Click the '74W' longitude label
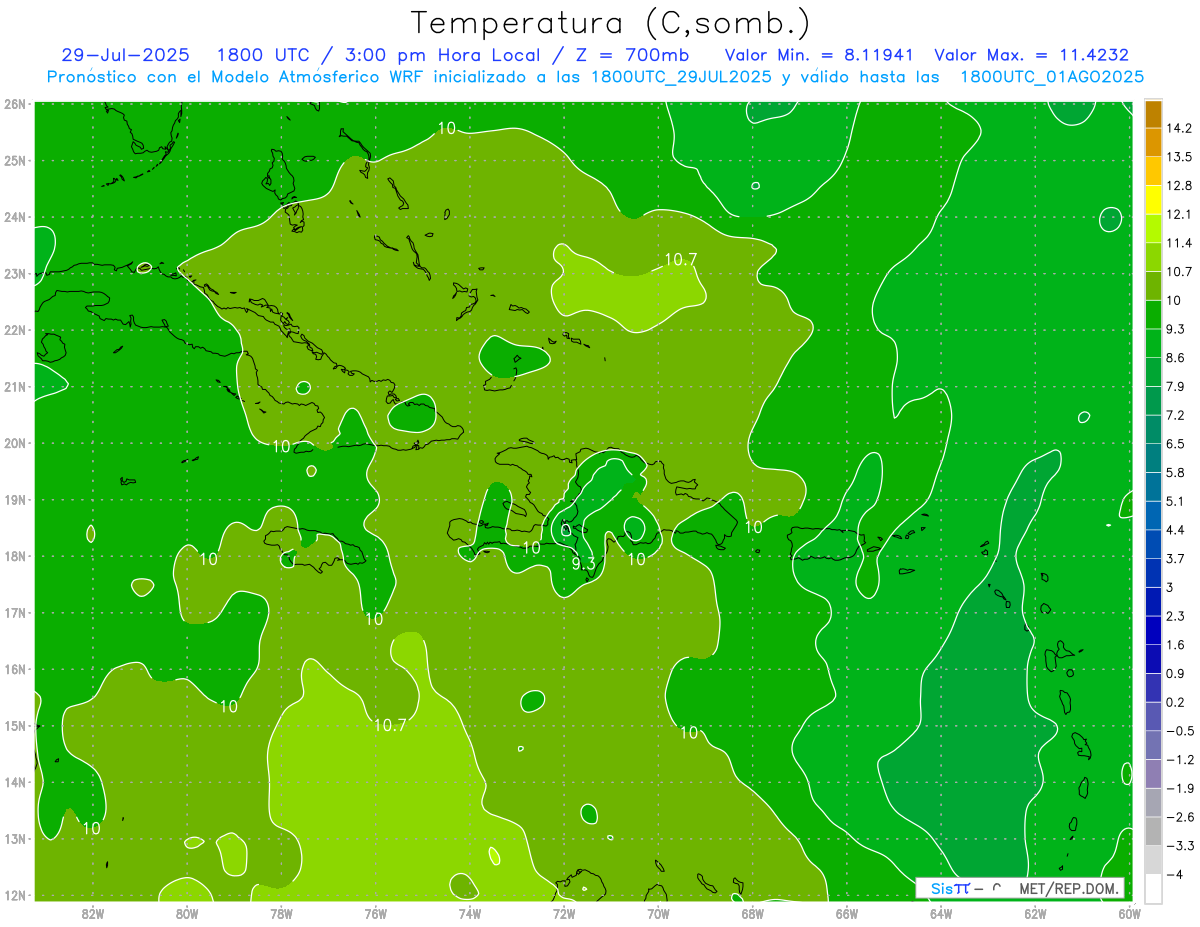Image resolution: width=1200 pixels, height=927 pixels. [x=469, y=912]
